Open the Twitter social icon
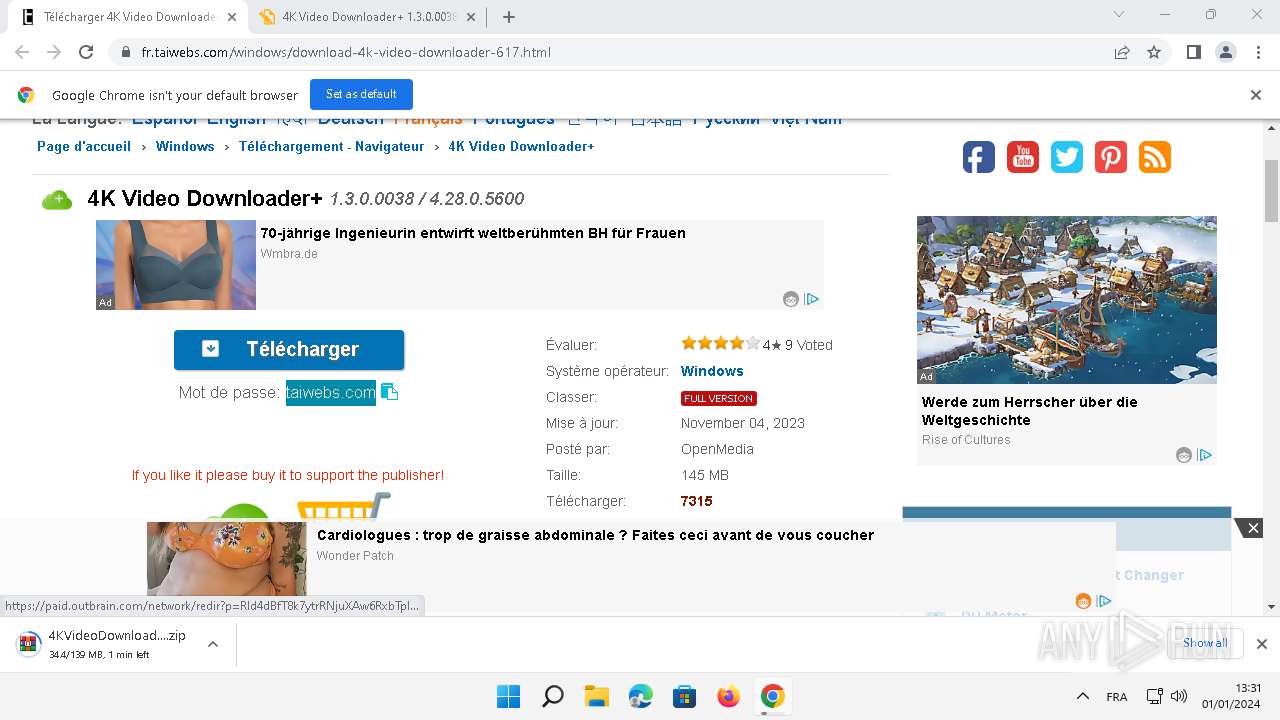Screen dimensions: 1280x720 pos(1067,157)
